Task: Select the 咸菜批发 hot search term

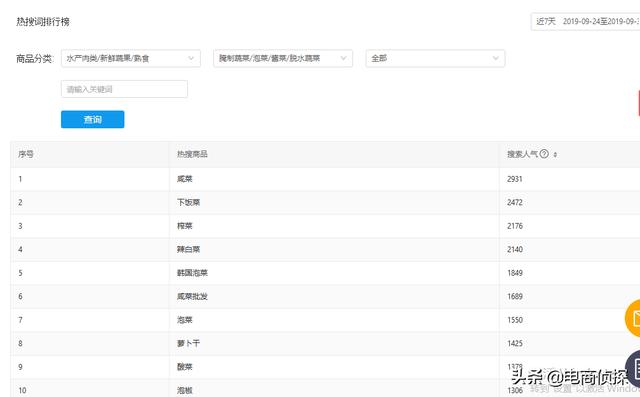Action: click(192, 296)
